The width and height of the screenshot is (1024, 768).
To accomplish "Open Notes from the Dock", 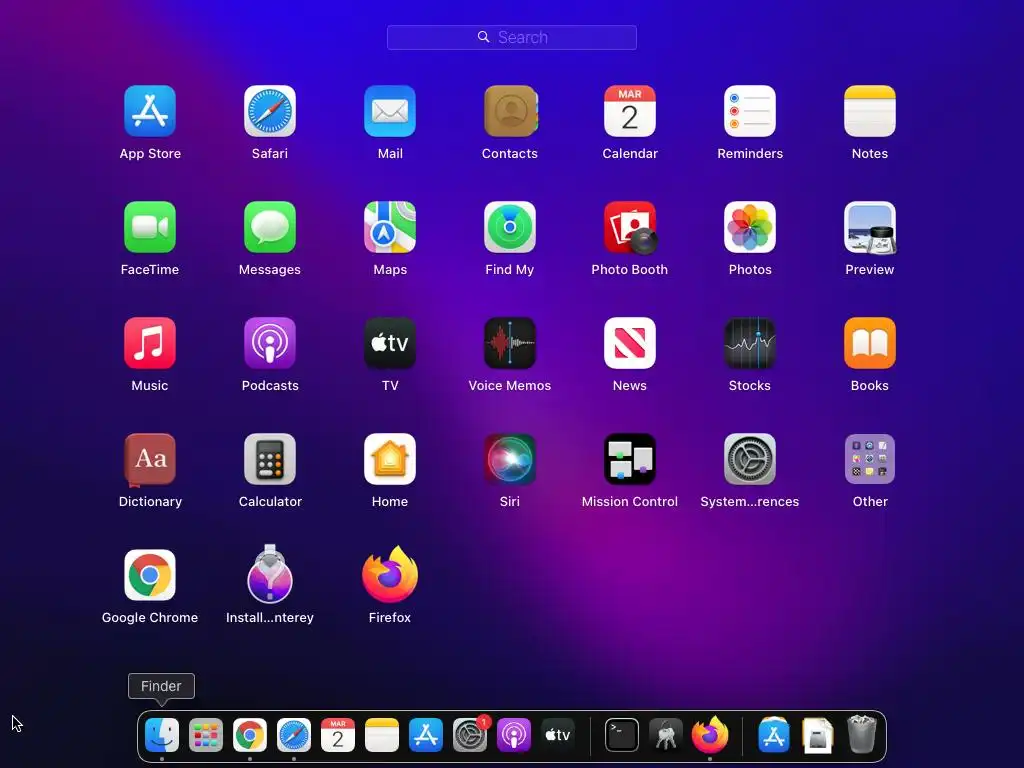I will tap(381, 735).
